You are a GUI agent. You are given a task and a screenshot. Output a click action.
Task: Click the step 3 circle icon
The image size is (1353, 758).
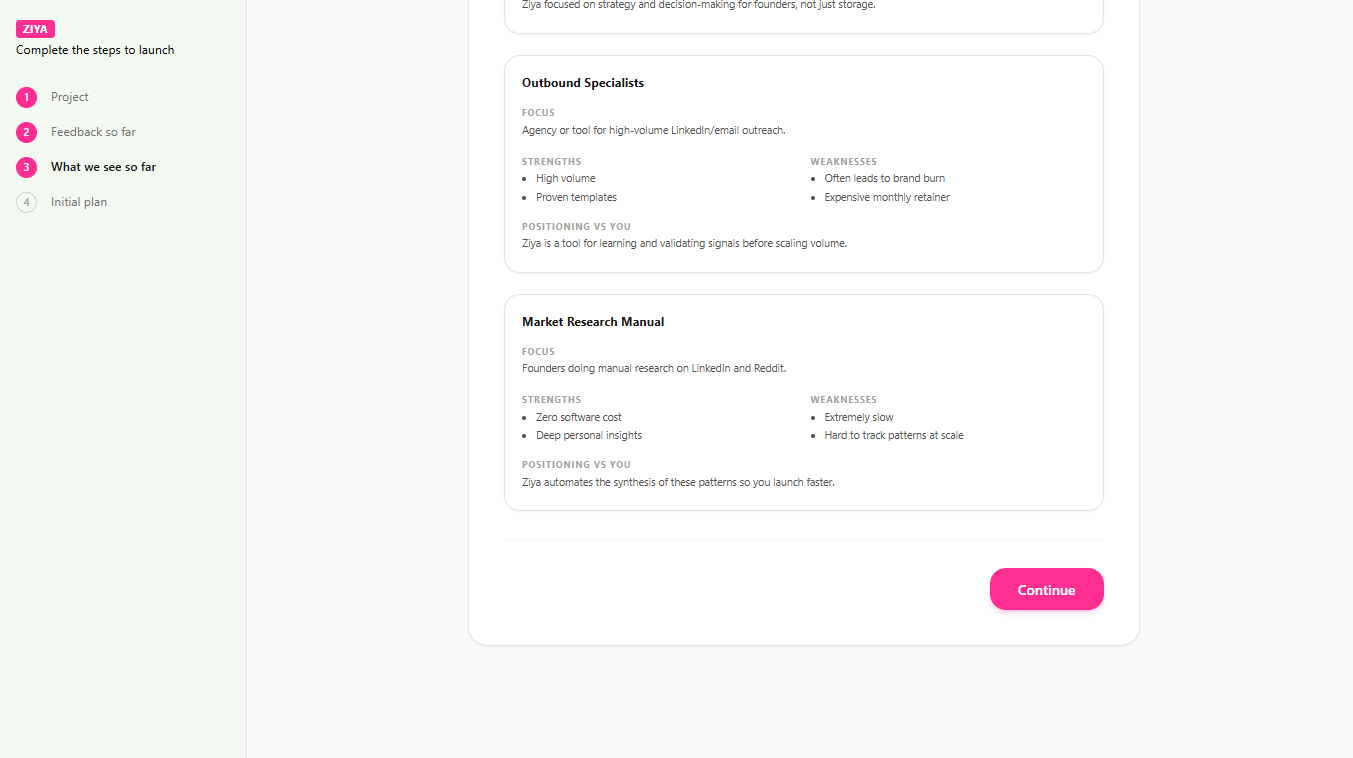26,167
